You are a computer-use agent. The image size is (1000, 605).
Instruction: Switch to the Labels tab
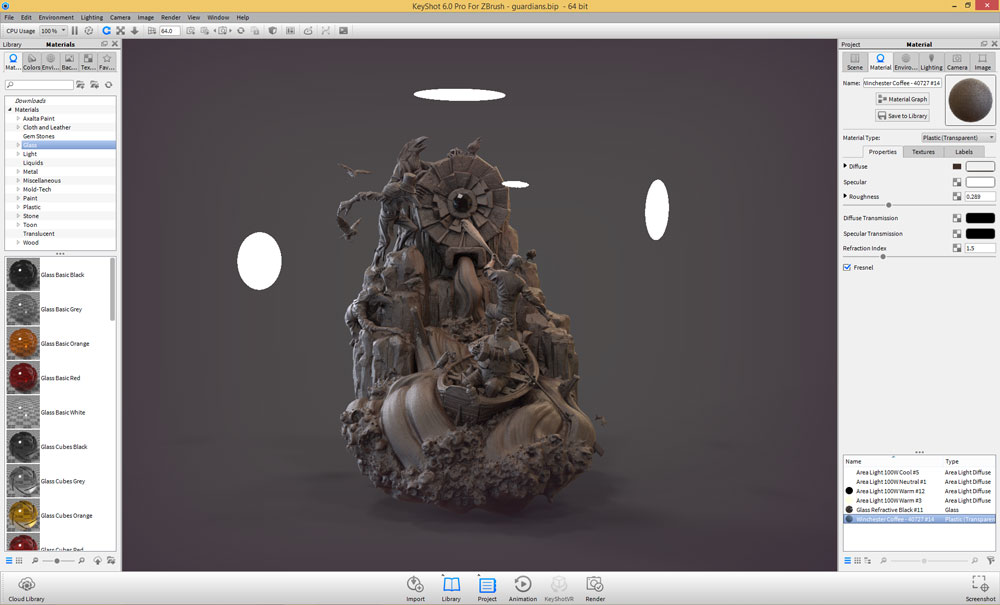tap(964, 152)
